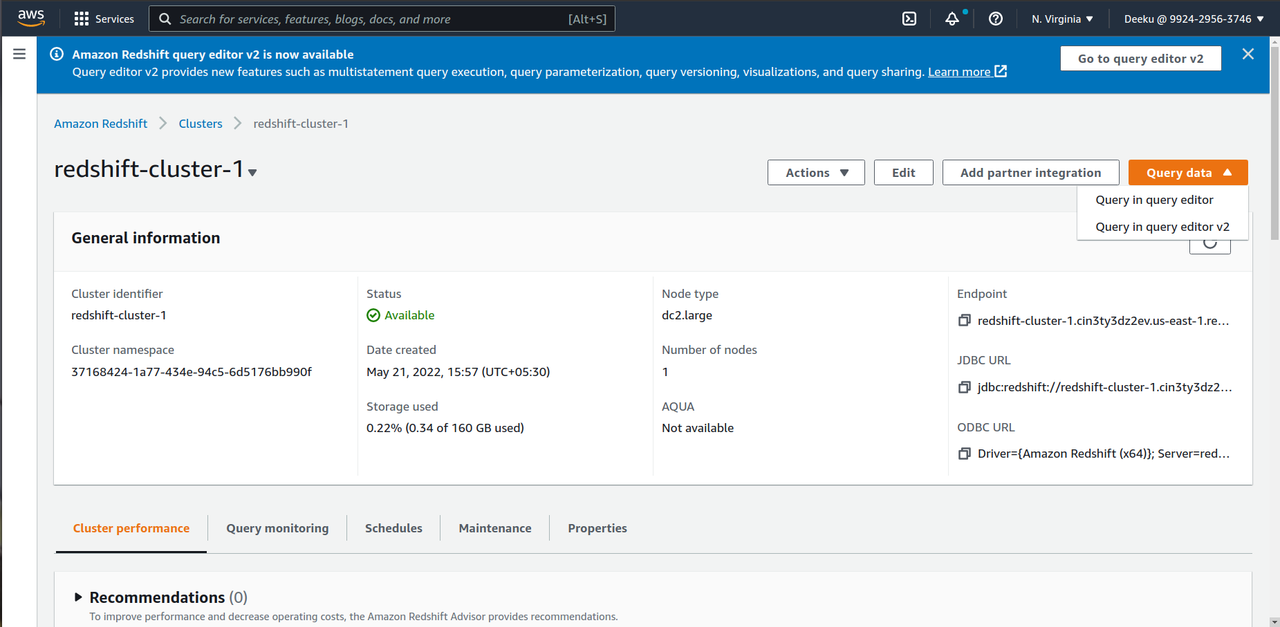The height and width of the screenshot is (627, 1280).
Task: Go to the Clusters breadcrumb
Action: pyautogui.click(x=200, y=124)
